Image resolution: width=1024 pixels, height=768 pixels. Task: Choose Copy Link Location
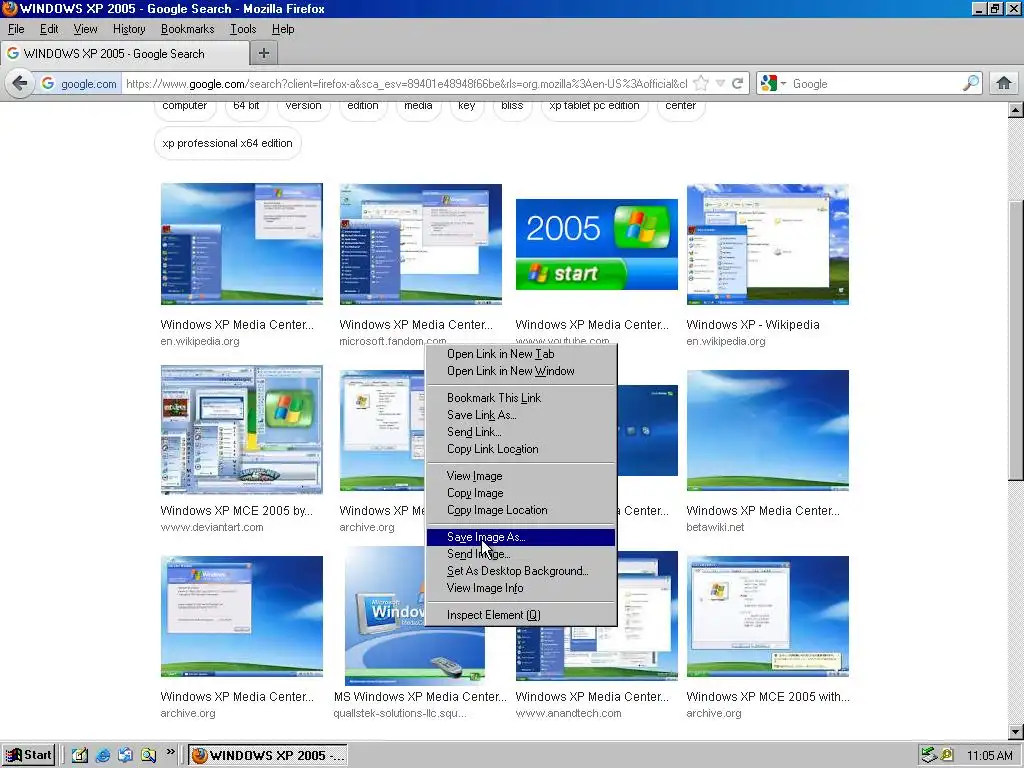[520, 449]
